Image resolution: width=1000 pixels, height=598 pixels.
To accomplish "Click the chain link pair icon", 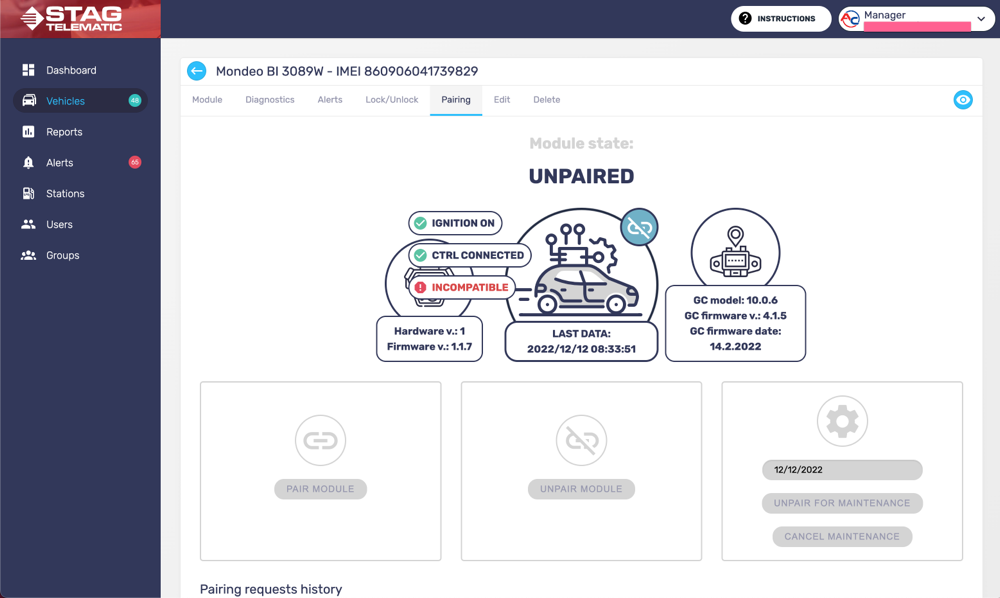I will pyautogui.click(x=320, y=440).
